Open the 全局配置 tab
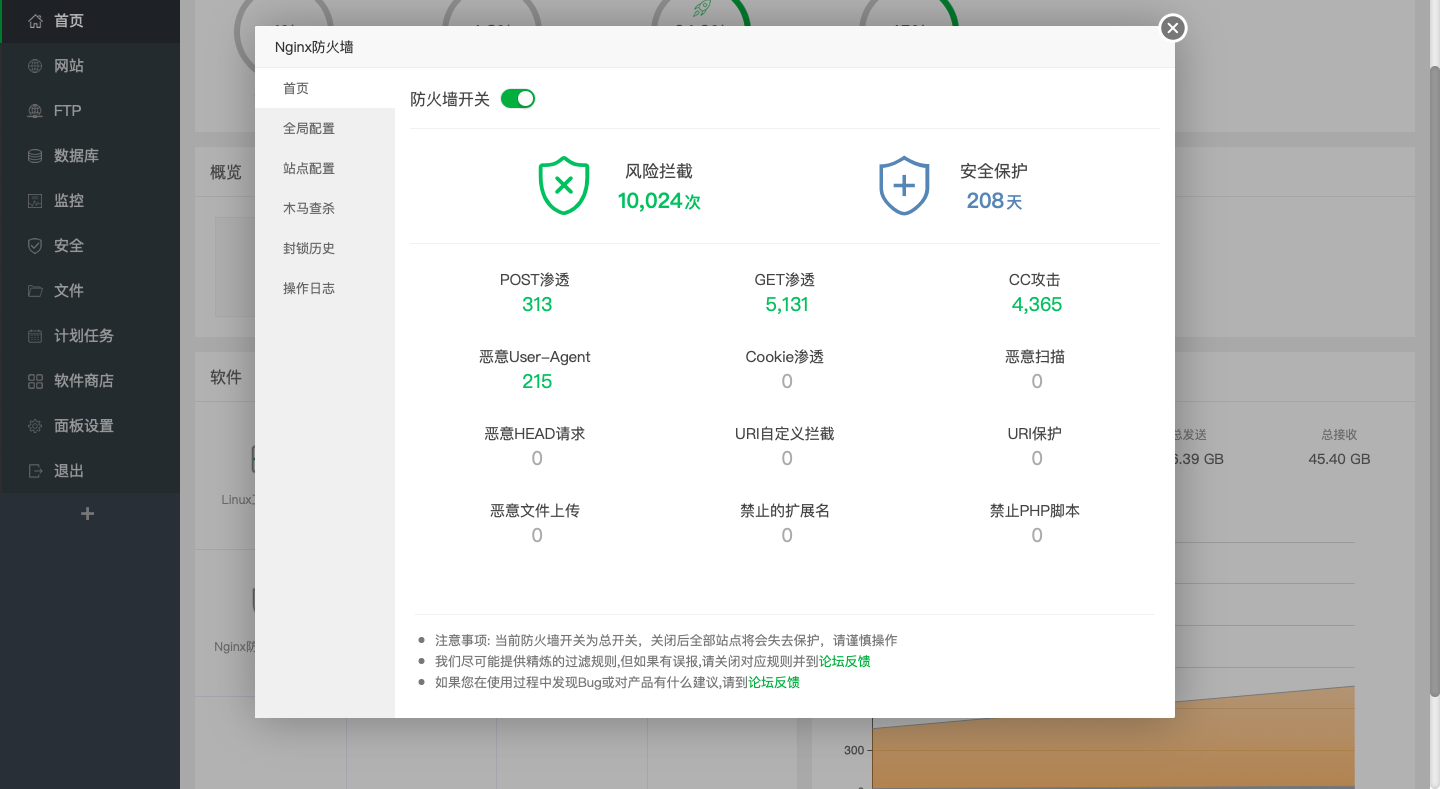The image size is (1440, 789). 325,128
